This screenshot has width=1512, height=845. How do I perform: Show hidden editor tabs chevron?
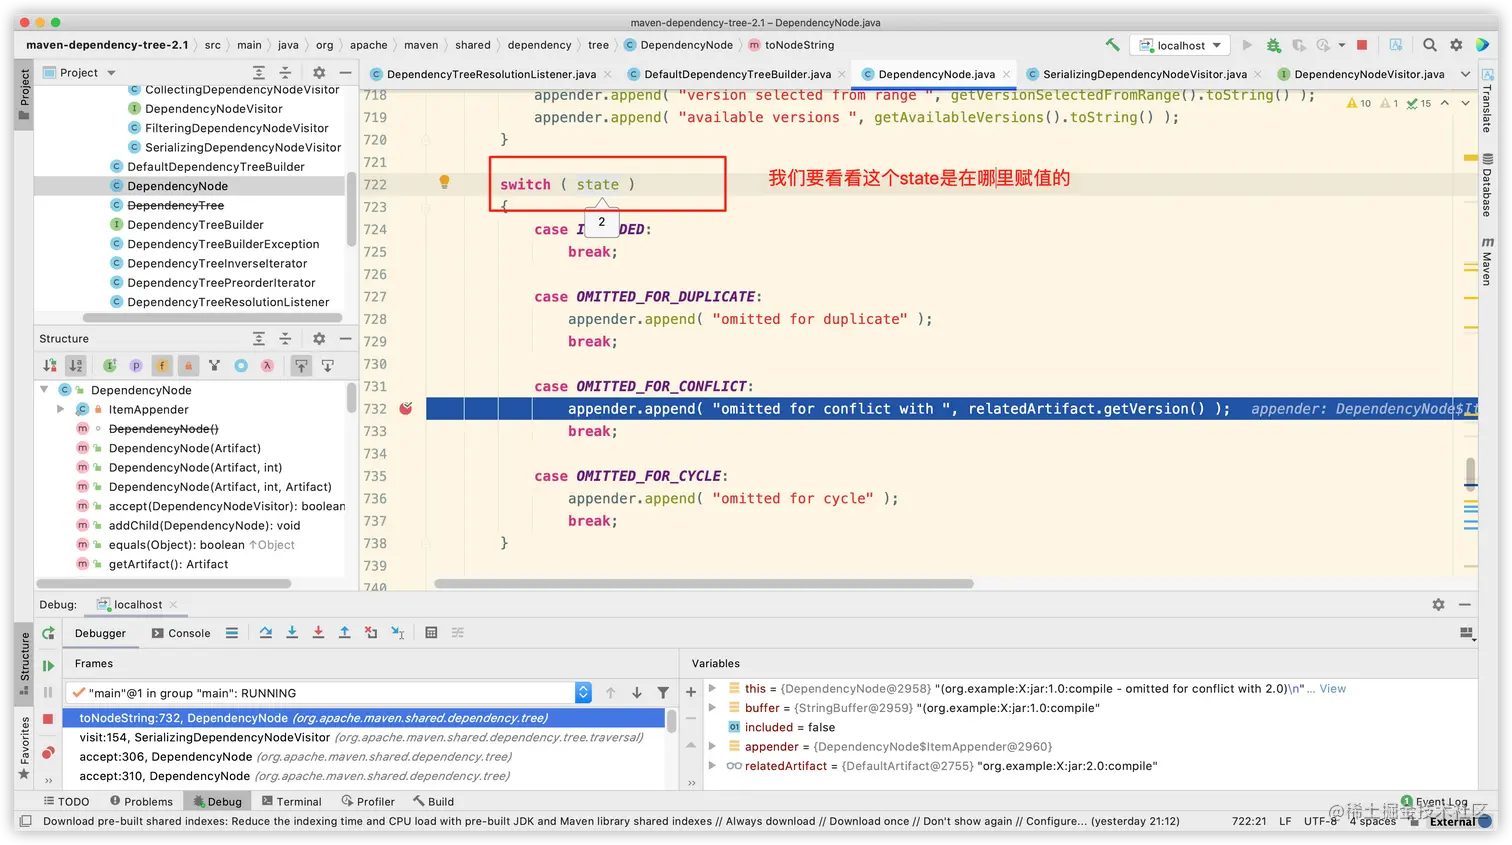pos(1466,74)
